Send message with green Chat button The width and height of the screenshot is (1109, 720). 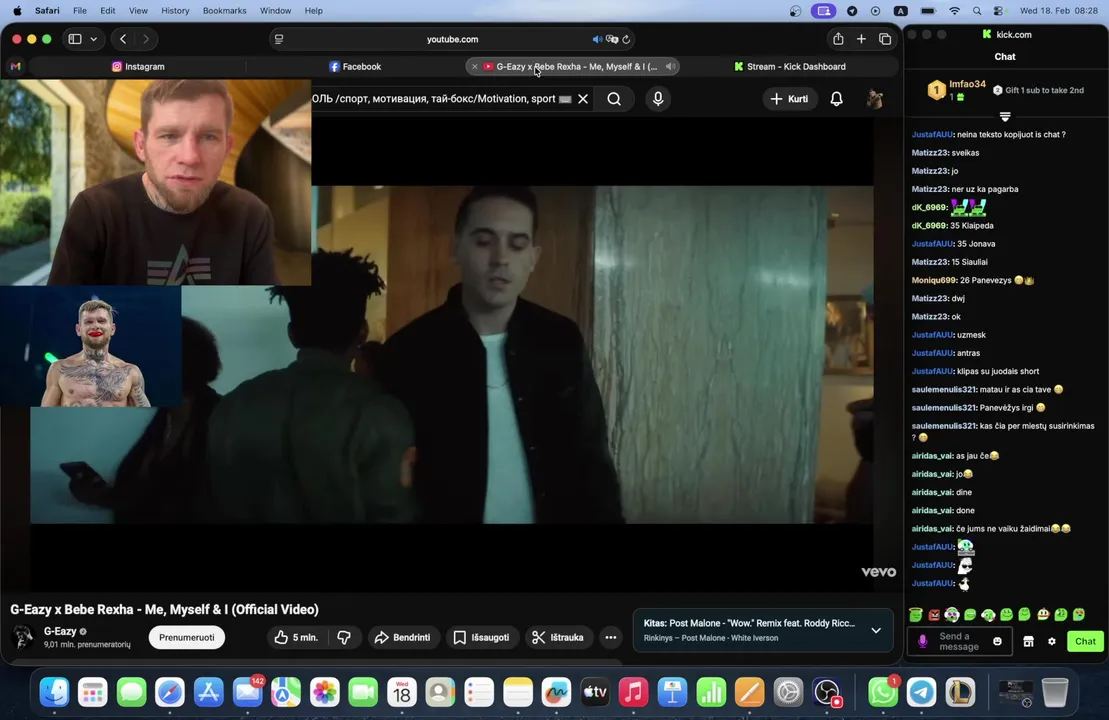(x=1085, y=641)
